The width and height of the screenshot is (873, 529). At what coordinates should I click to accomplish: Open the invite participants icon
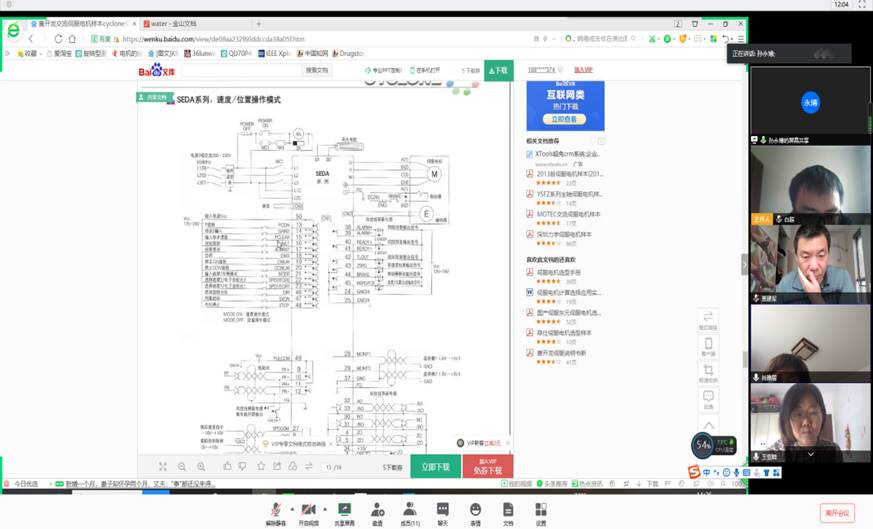(x=377, y=510)
